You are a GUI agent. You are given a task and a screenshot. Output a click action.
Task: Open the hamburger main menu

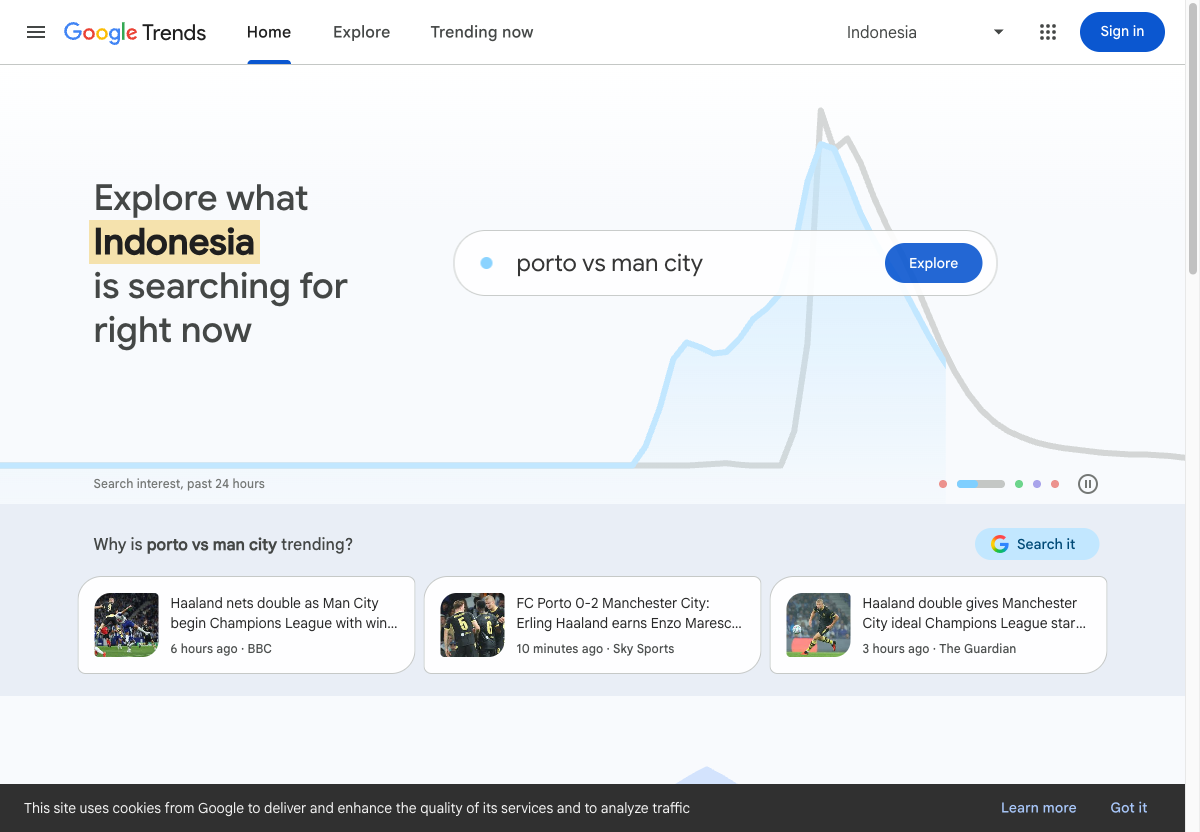[x=36, y=32]
